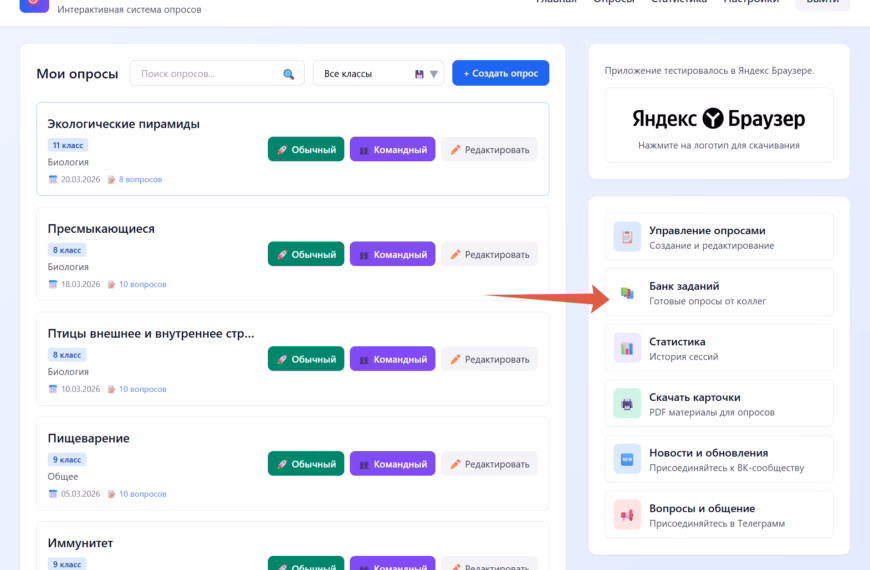The height and width of the screenshot is (570, 870).
Task: Edit the Птицы внешнее и внутреннее poll
Action: coord(489,359)
